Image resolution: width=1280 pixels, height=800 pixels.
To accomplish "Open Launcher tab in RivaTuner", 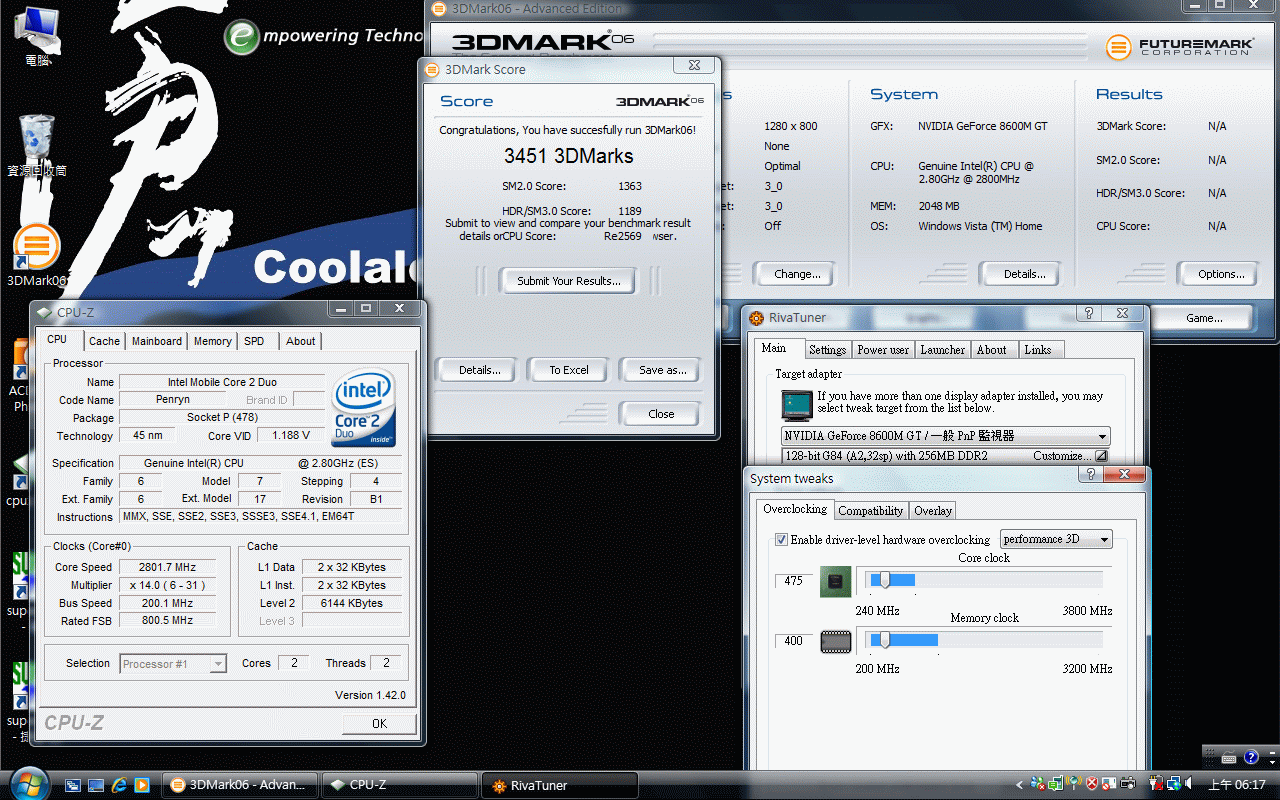I will click(942, 350).
